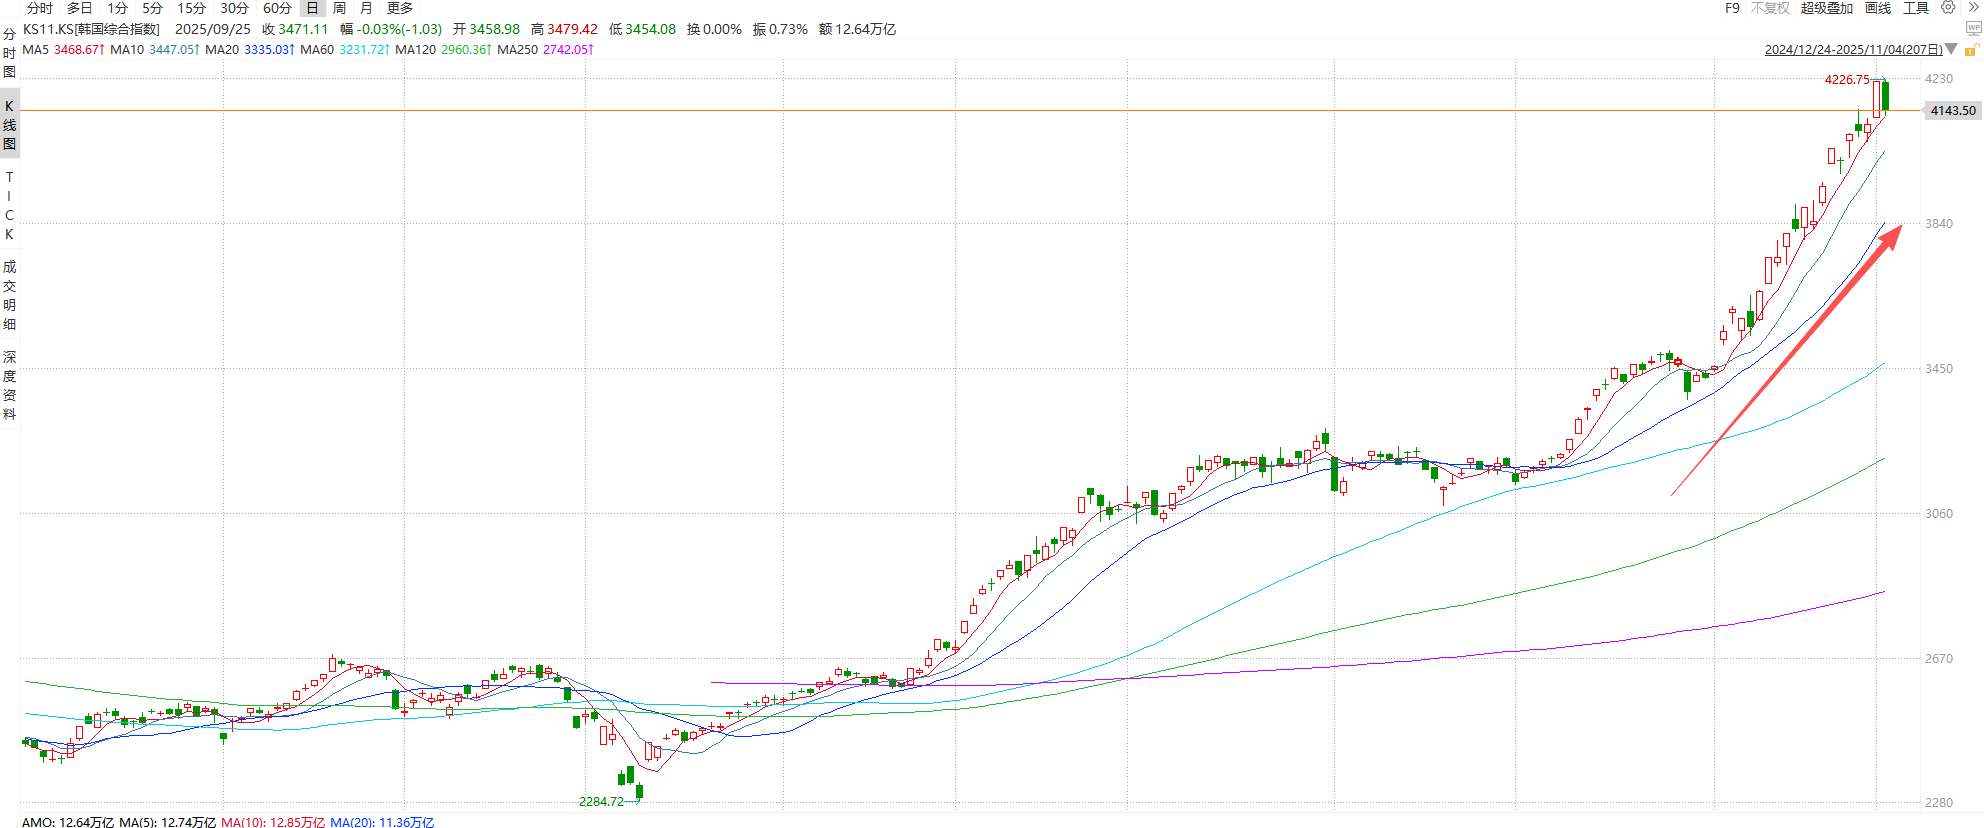
Task: Click the 2025/09/25 date readout
Action: click(213, 29)
